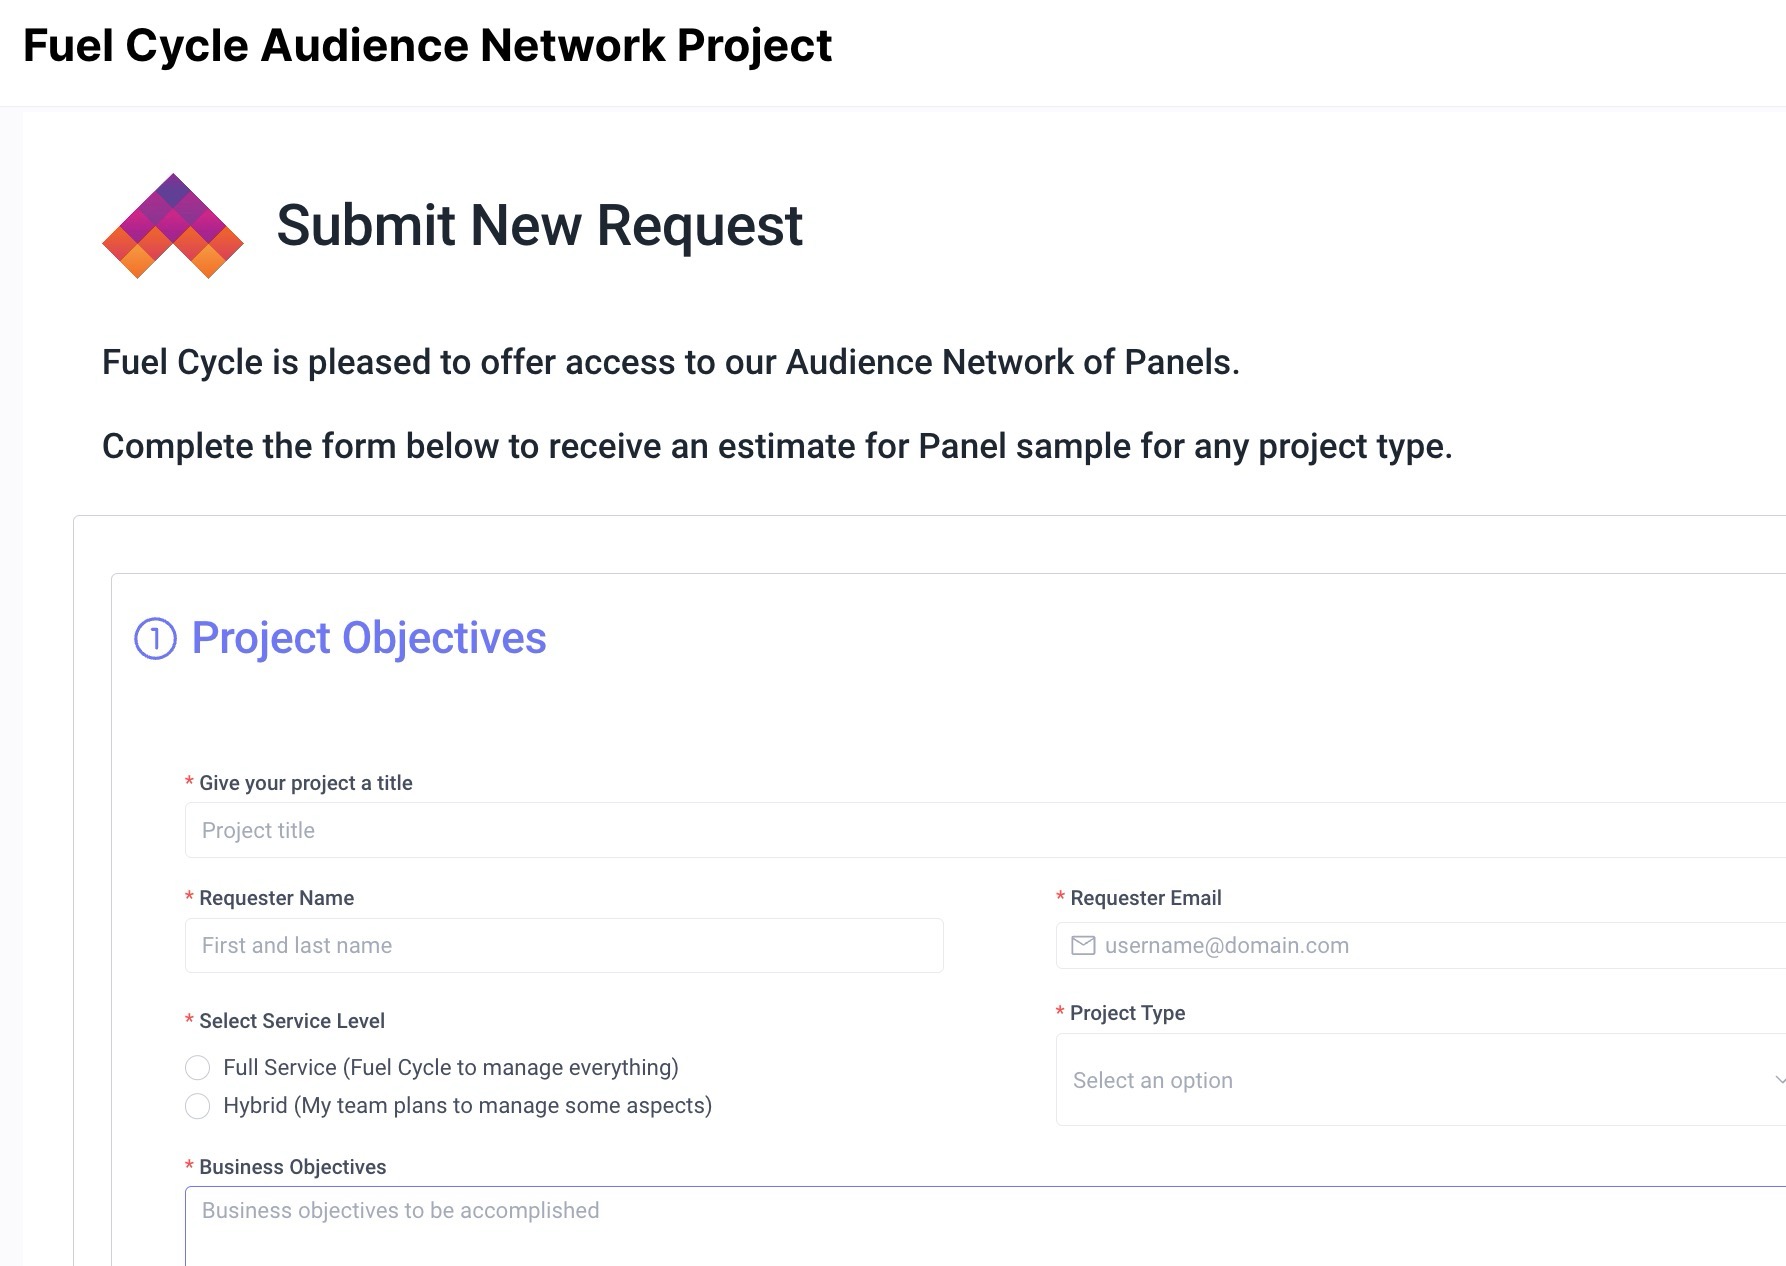Click the Fuel Cycle diamond logo
Viewport: 1786px width, 1266px height.
(173, 226)
